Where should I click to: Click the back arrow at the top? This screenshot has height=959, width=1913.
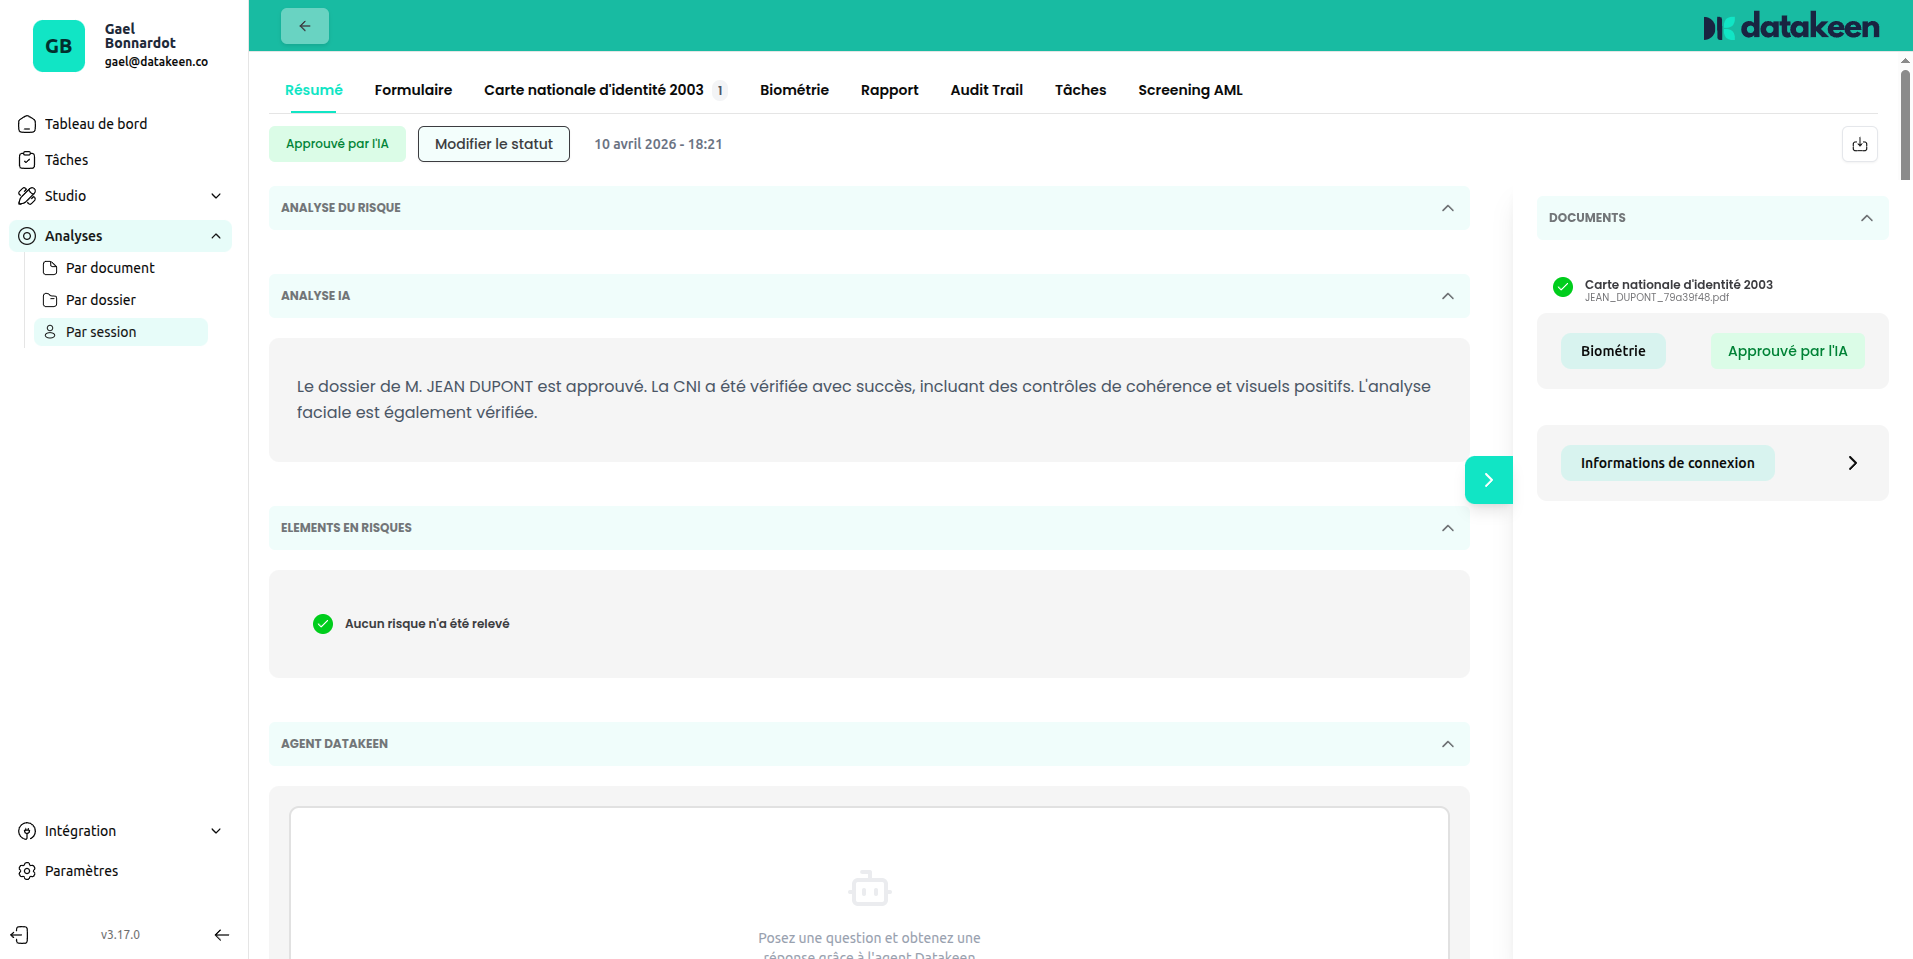point(304,26)
